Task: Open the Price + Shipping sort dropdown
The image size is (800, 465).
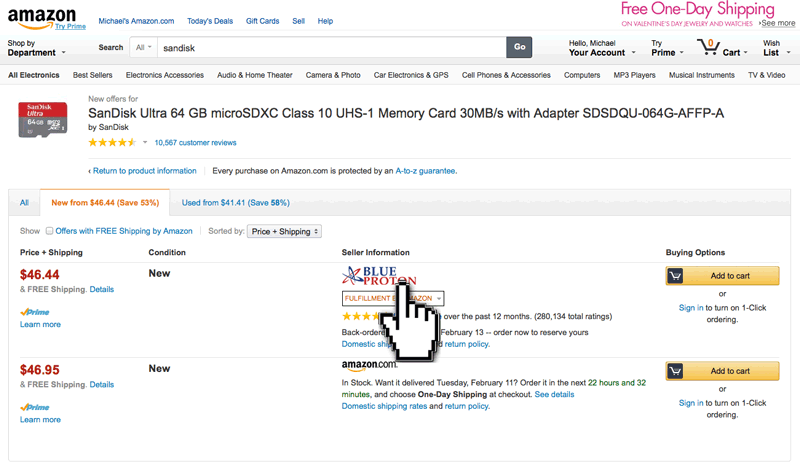Action: (x=285, y=232)
